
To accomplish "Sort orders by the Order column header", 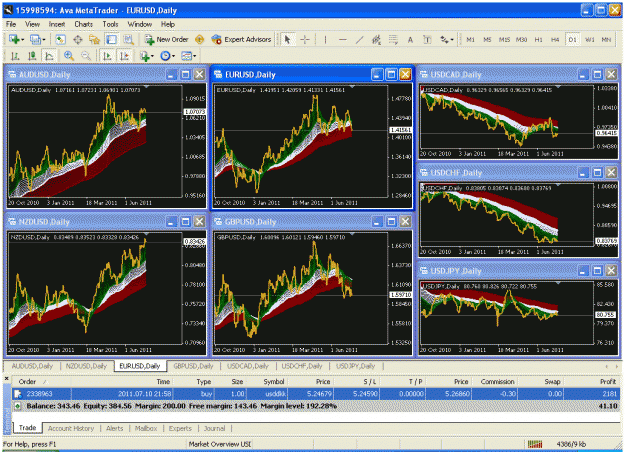I will (x=41, y=381).
